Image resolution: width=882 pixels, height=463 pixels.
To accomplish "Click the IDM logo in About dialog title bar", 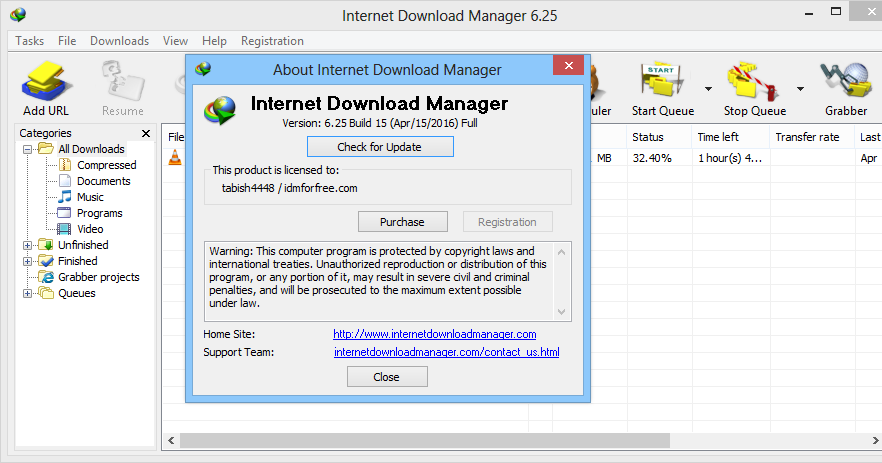I will pos(203,69).
